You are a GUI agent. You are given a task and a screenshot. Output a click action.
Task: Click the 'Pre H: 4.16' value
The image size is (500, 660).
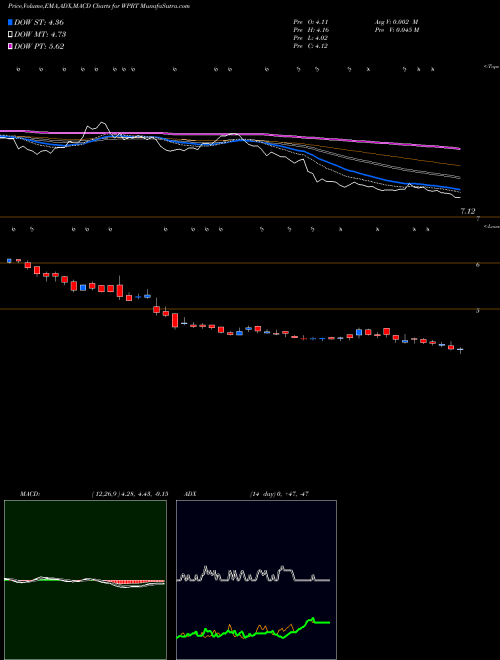[x=311, y=30]
